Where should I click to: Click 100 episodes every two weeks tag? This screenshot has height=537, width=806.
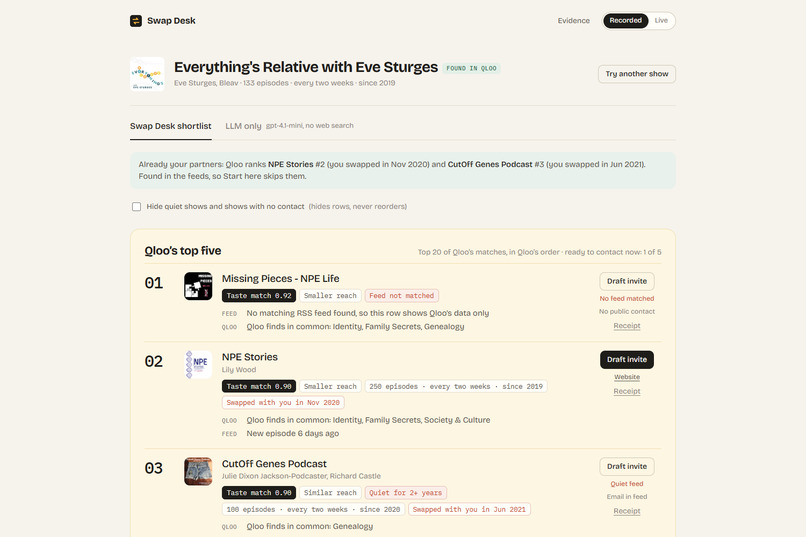click(314, 509)
